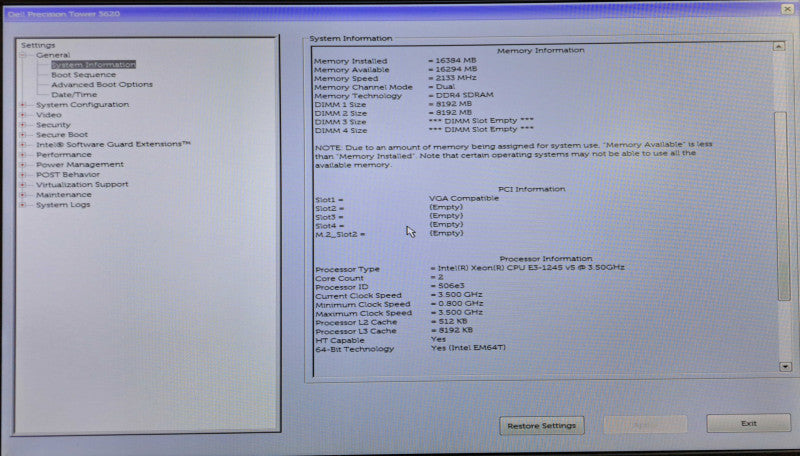
Task: Click the scroll down arrow
Action: pyautogui.click(x=785, y=367)
